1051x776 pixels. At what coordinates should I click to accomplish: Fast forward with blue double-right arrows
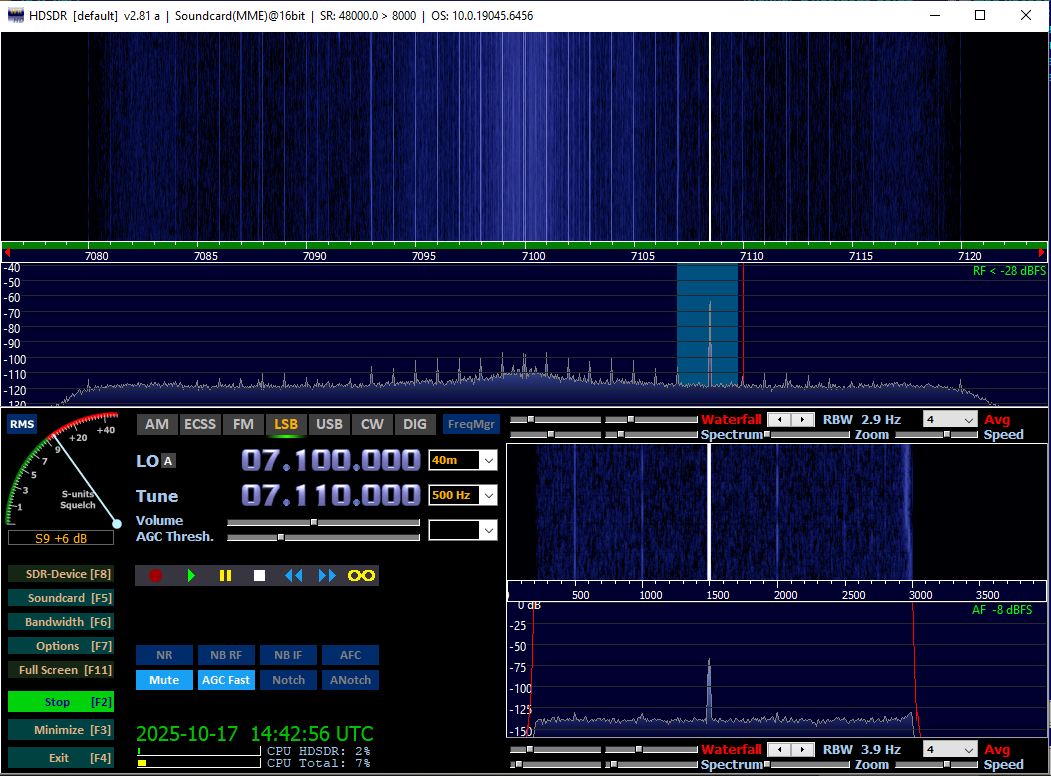pos(327,575)
